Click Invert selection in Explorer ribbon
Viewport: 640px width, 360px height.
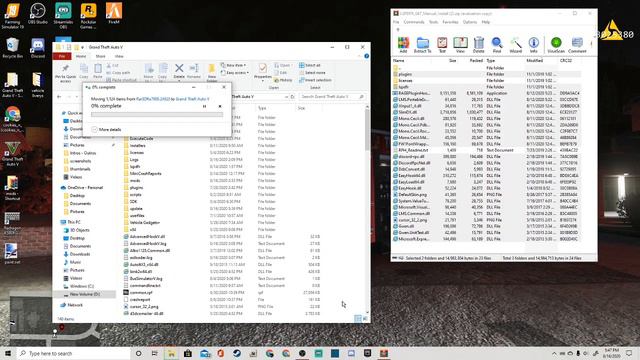315,80
